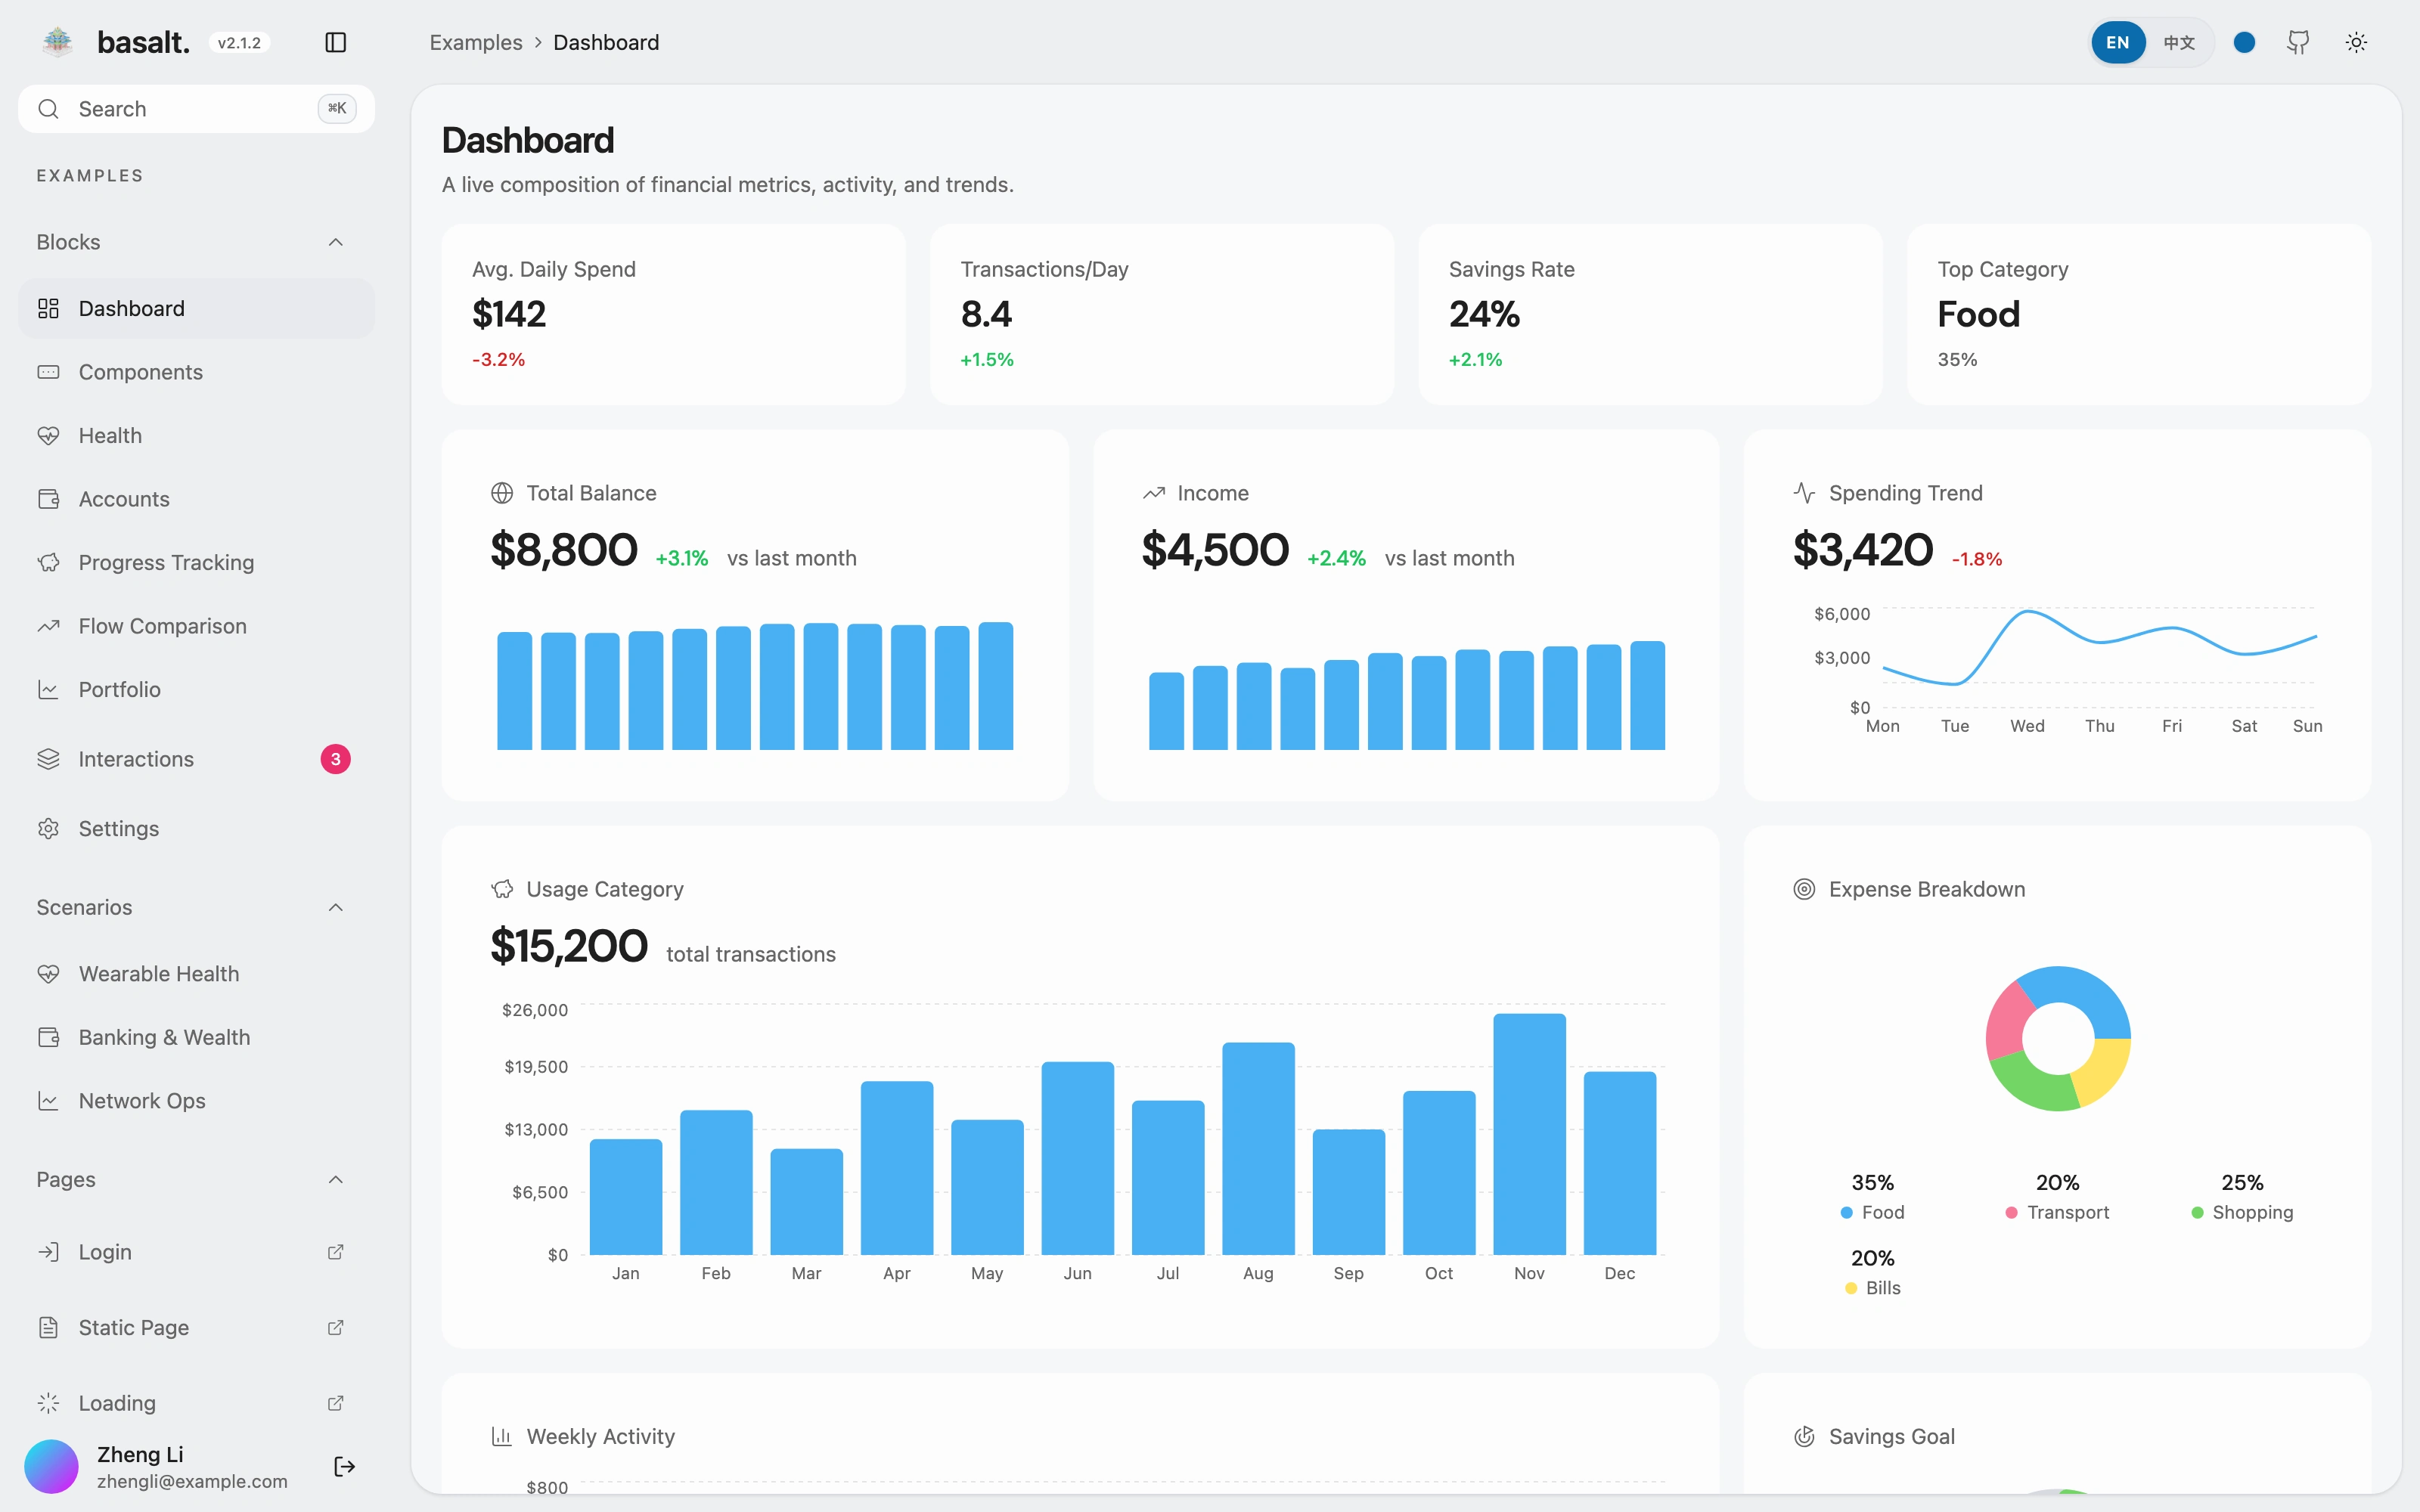Click the Spending Trend pulse icon
2420x1512 pixels.
(x=1804, y=493)
